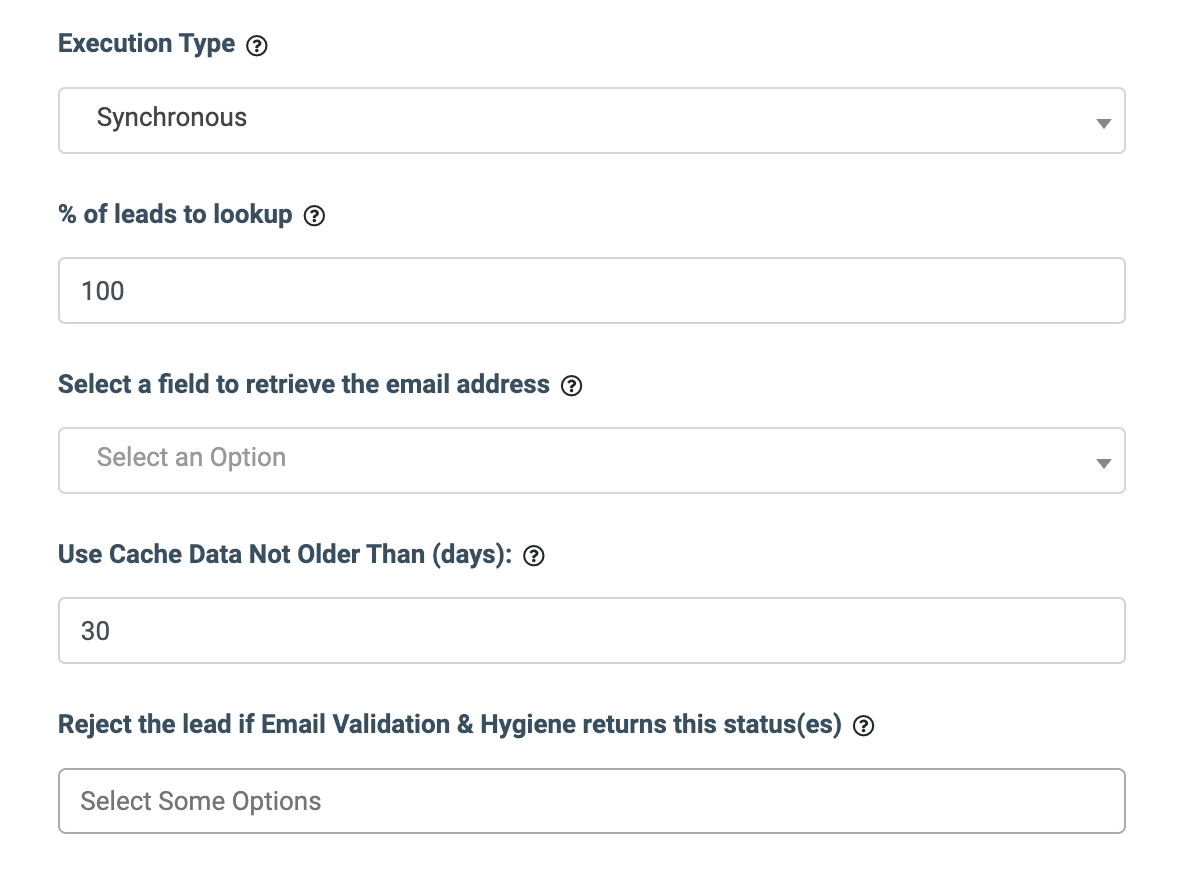Open help for % of leads to lookup
Image resolution: width=1180 pixels, height=870 pixels.
[314, 216]
